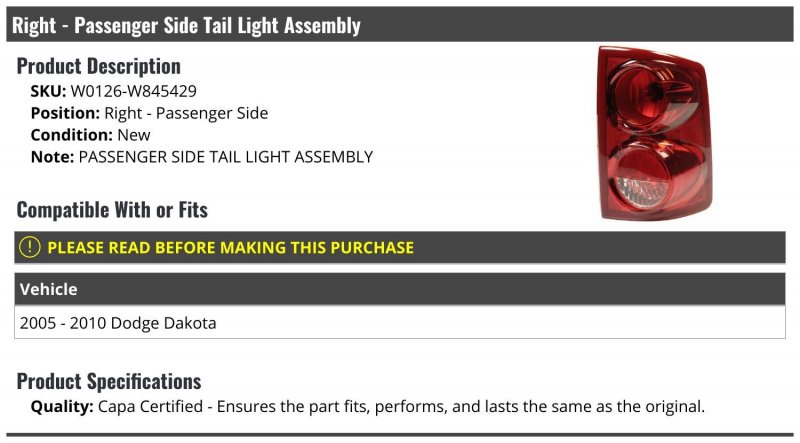Select the SKU value W0126-W845429
Image resolution: width=800 pixels, height=443 pixels.
[133, 91]
